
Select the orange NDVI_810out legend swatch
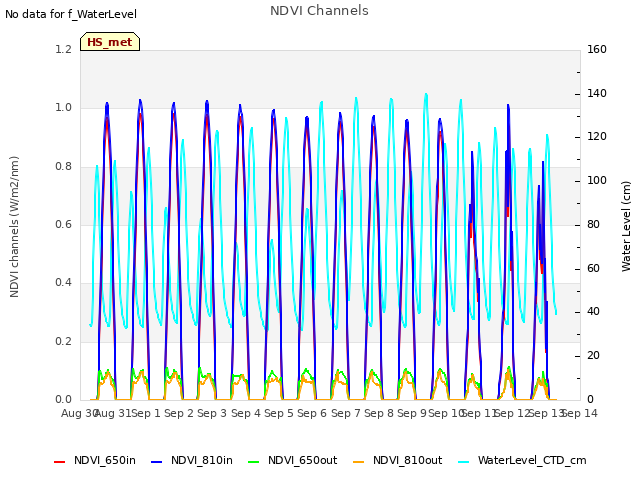click(358, 462)
